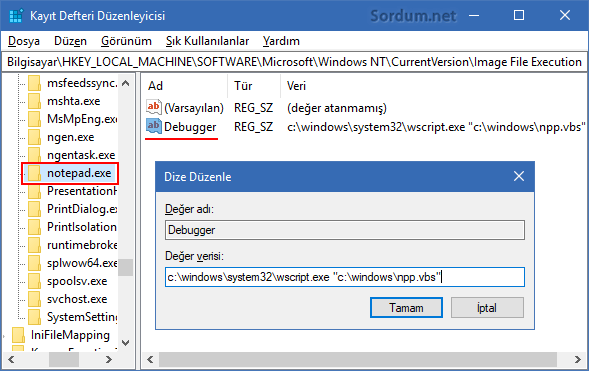Image resolution: width=589 pixels, height=371 pixels.
Task: Click the tree scroll up arrow
Action: tap(125, 83)
